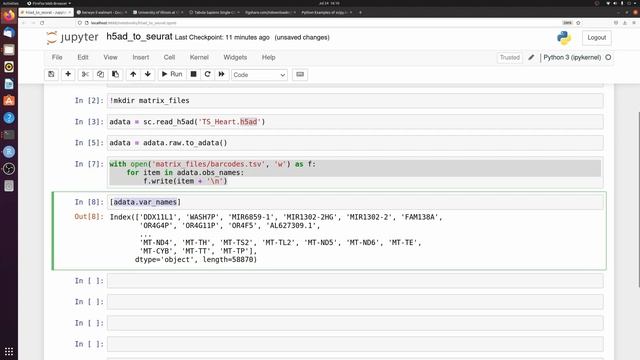The image size is (640, 360).
Task: Open the Widgets menu
Action: pyautogui.click(x=235, y=58)
